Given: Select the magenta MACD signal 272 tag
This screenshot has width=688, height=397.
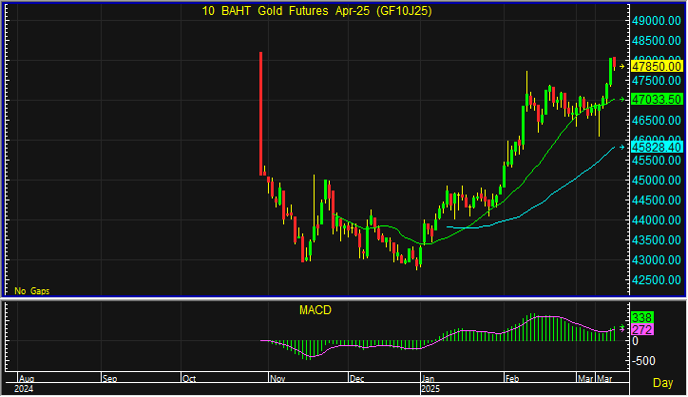Looking at the screenshot, I should [x=642, y=329].
